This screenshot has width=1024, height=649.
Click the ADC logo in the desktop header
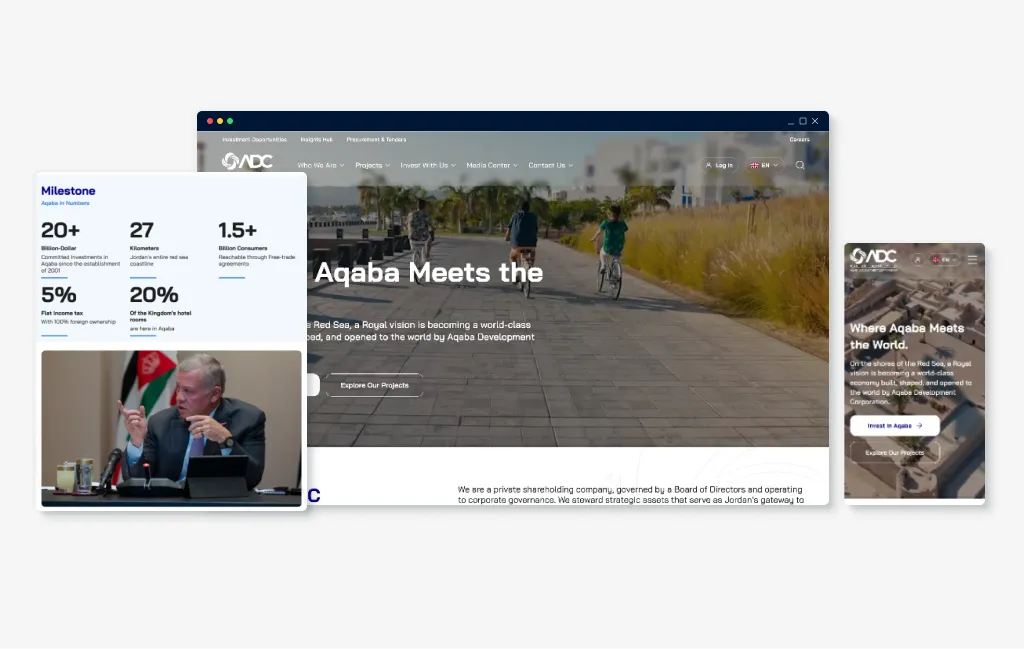[247, 161]
